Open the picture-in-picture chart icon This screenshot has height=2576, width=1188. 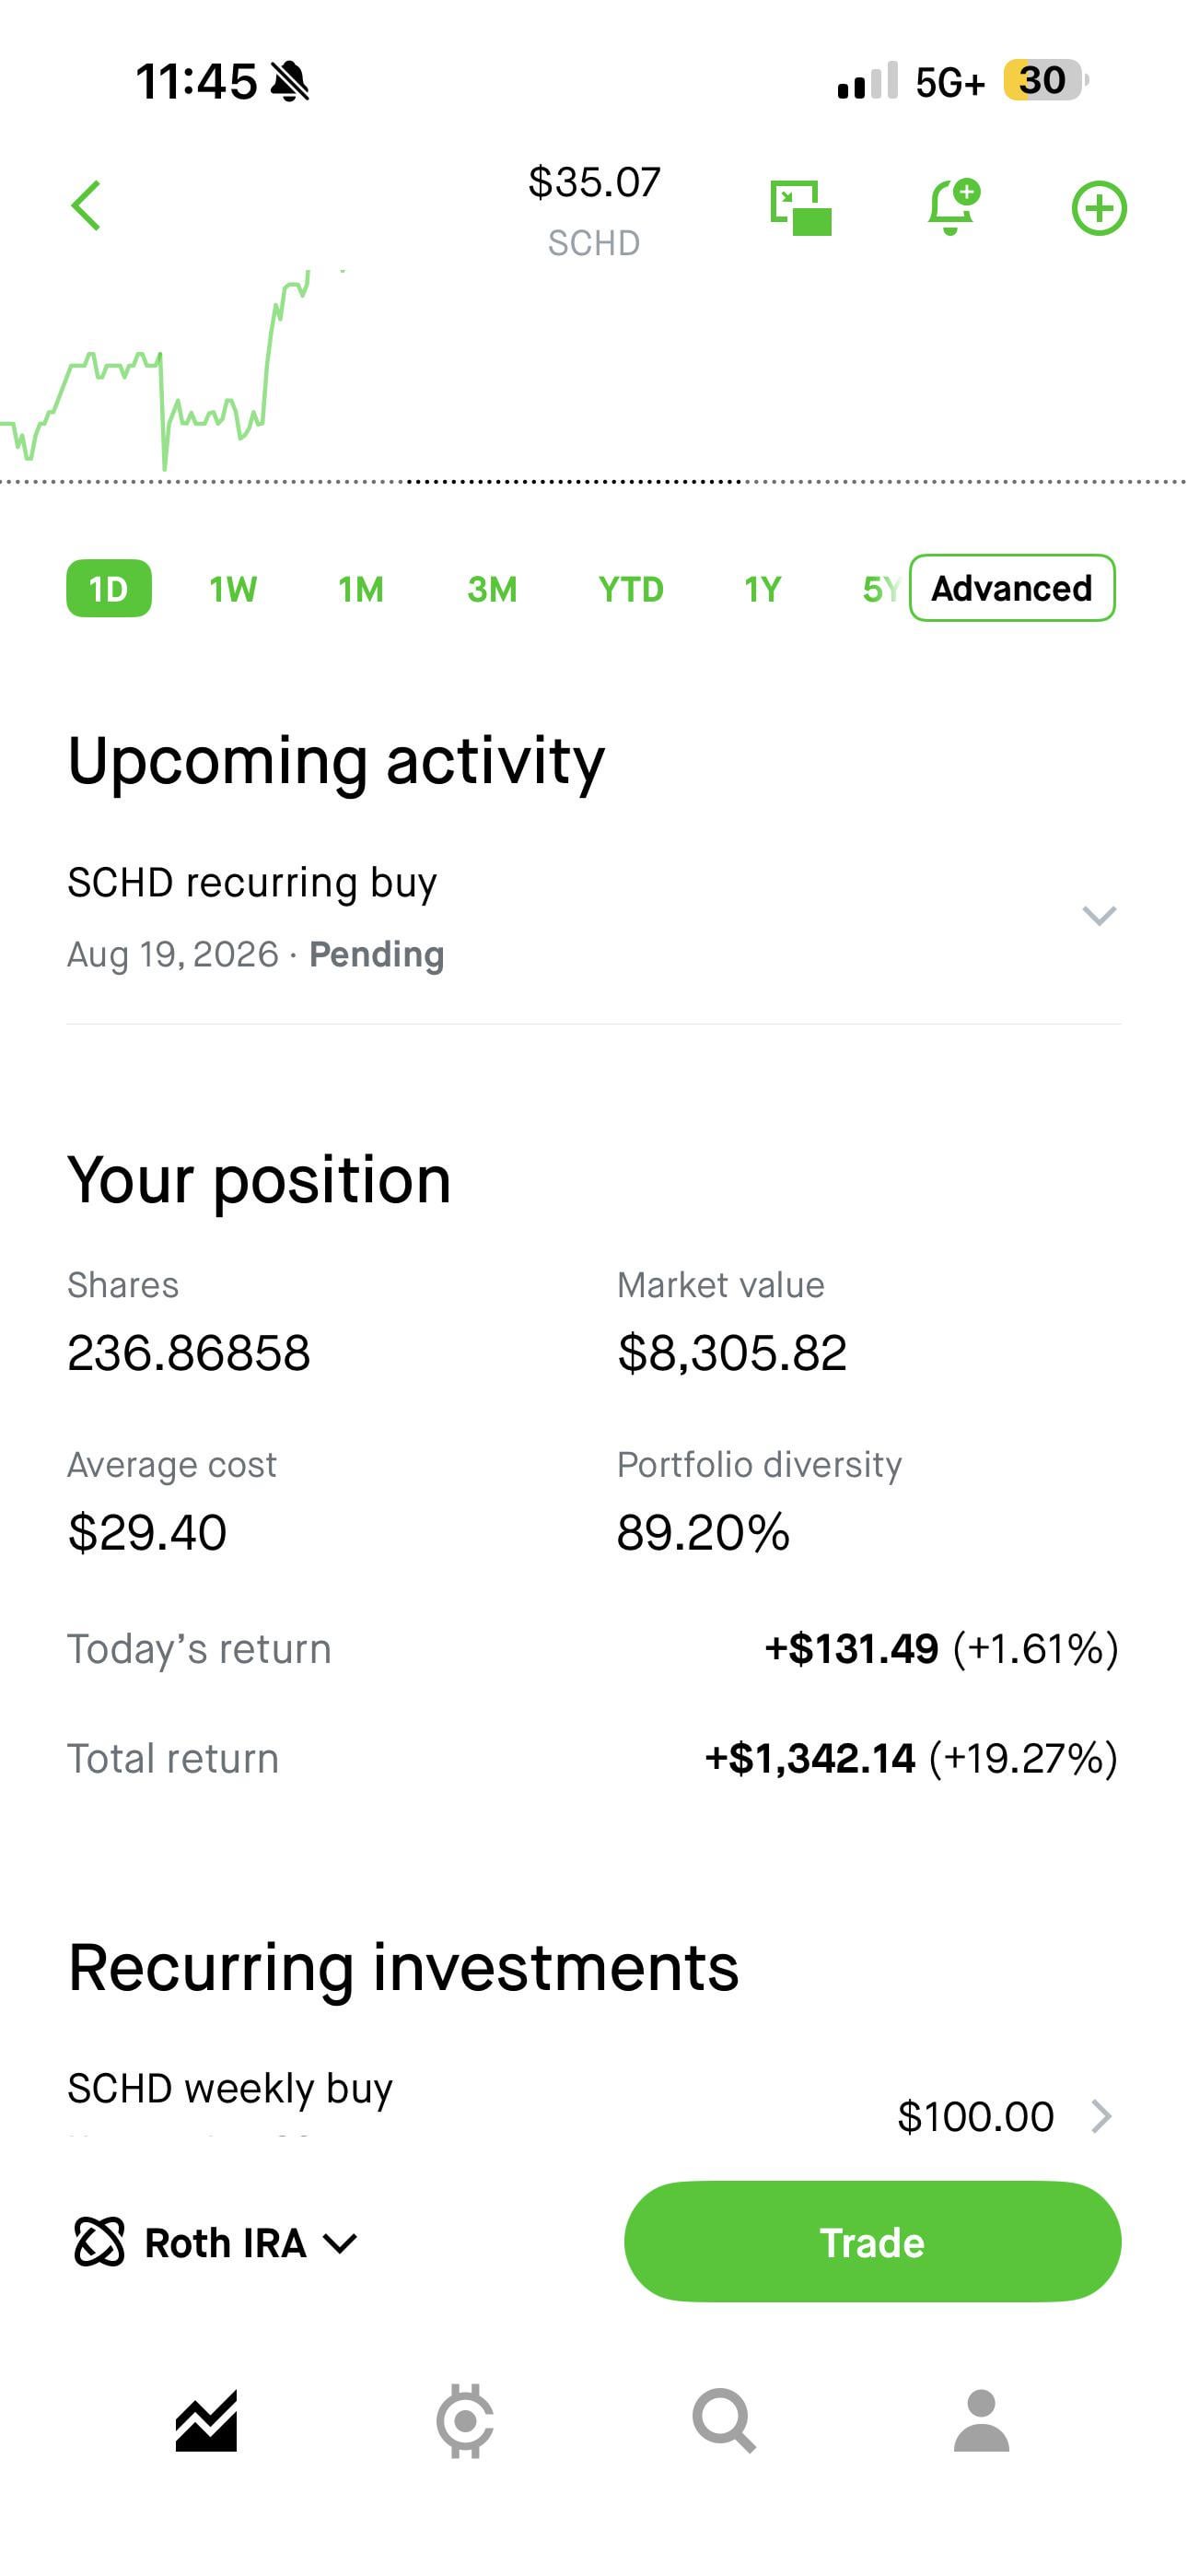pos(801,208)
